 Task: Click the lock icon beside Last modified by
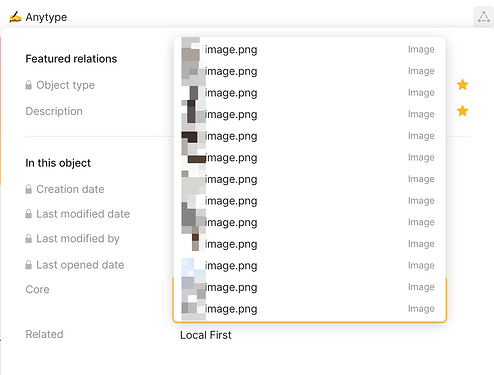(29, 238)
